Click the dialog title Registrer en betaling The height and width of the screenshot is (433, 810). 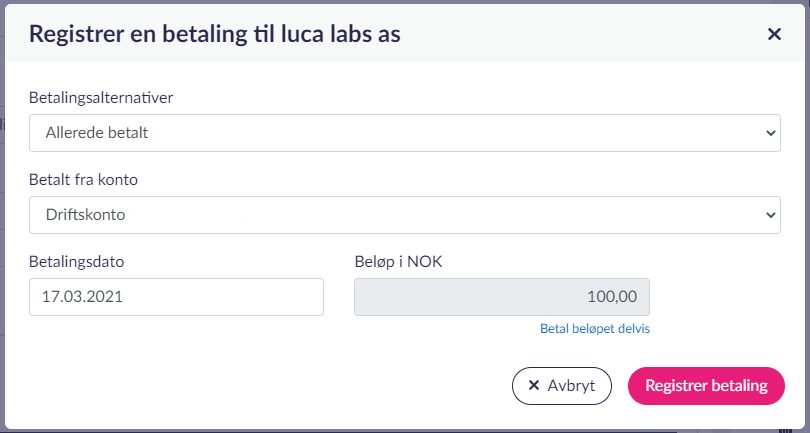tap(215, 34)
